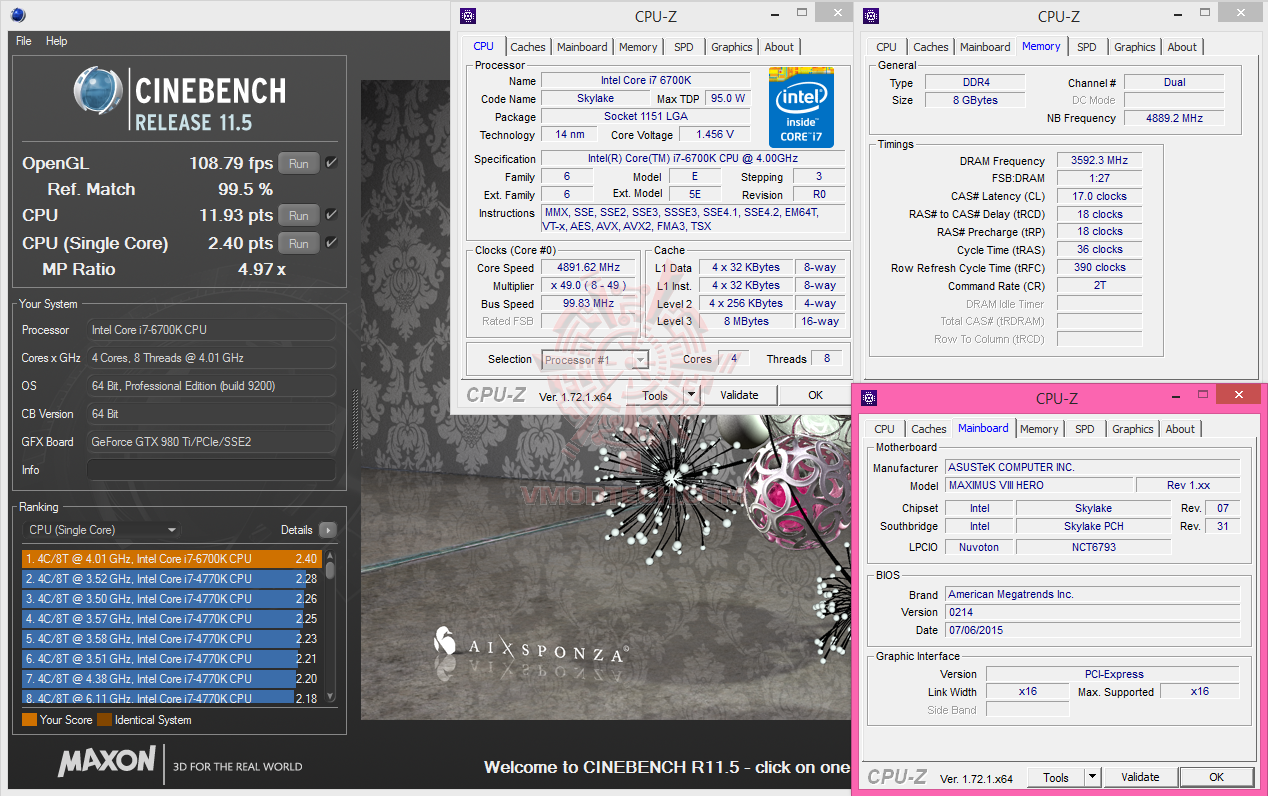The image size is (1268, 796).
Task: Switch to the Graphics tab in the Mainboard window
Action: [x=1133, y=428]
